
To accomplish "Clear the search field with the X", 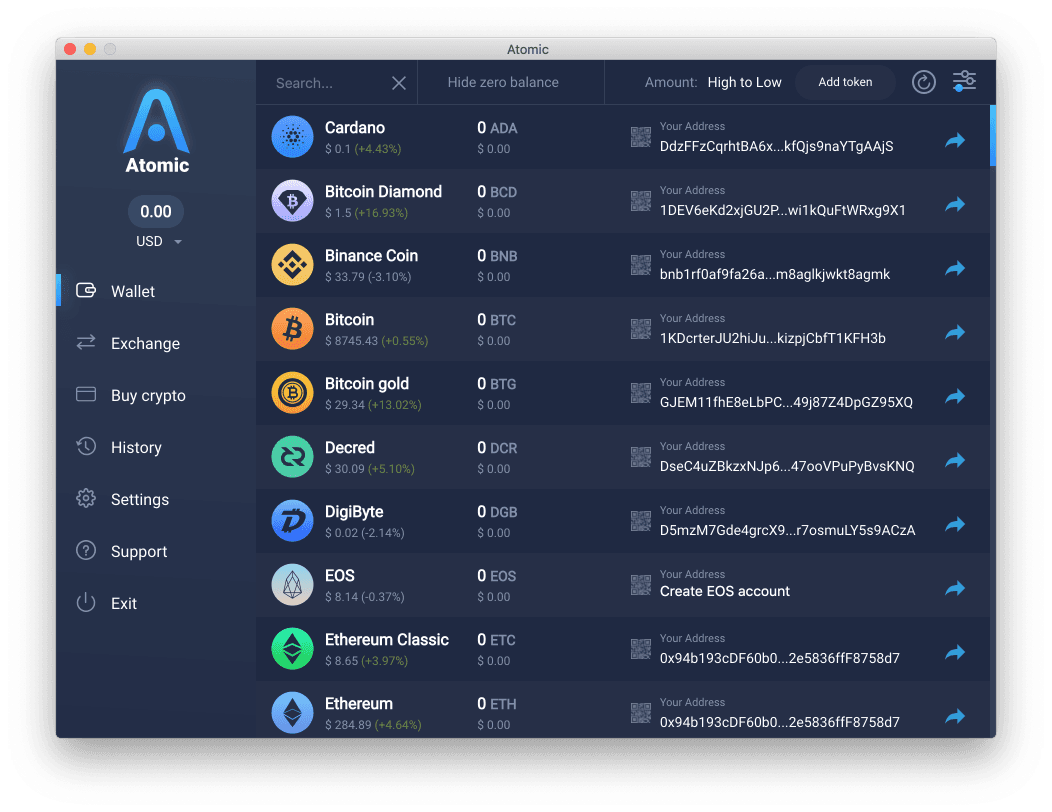I will pyautogui.click(x=399, y=83).
